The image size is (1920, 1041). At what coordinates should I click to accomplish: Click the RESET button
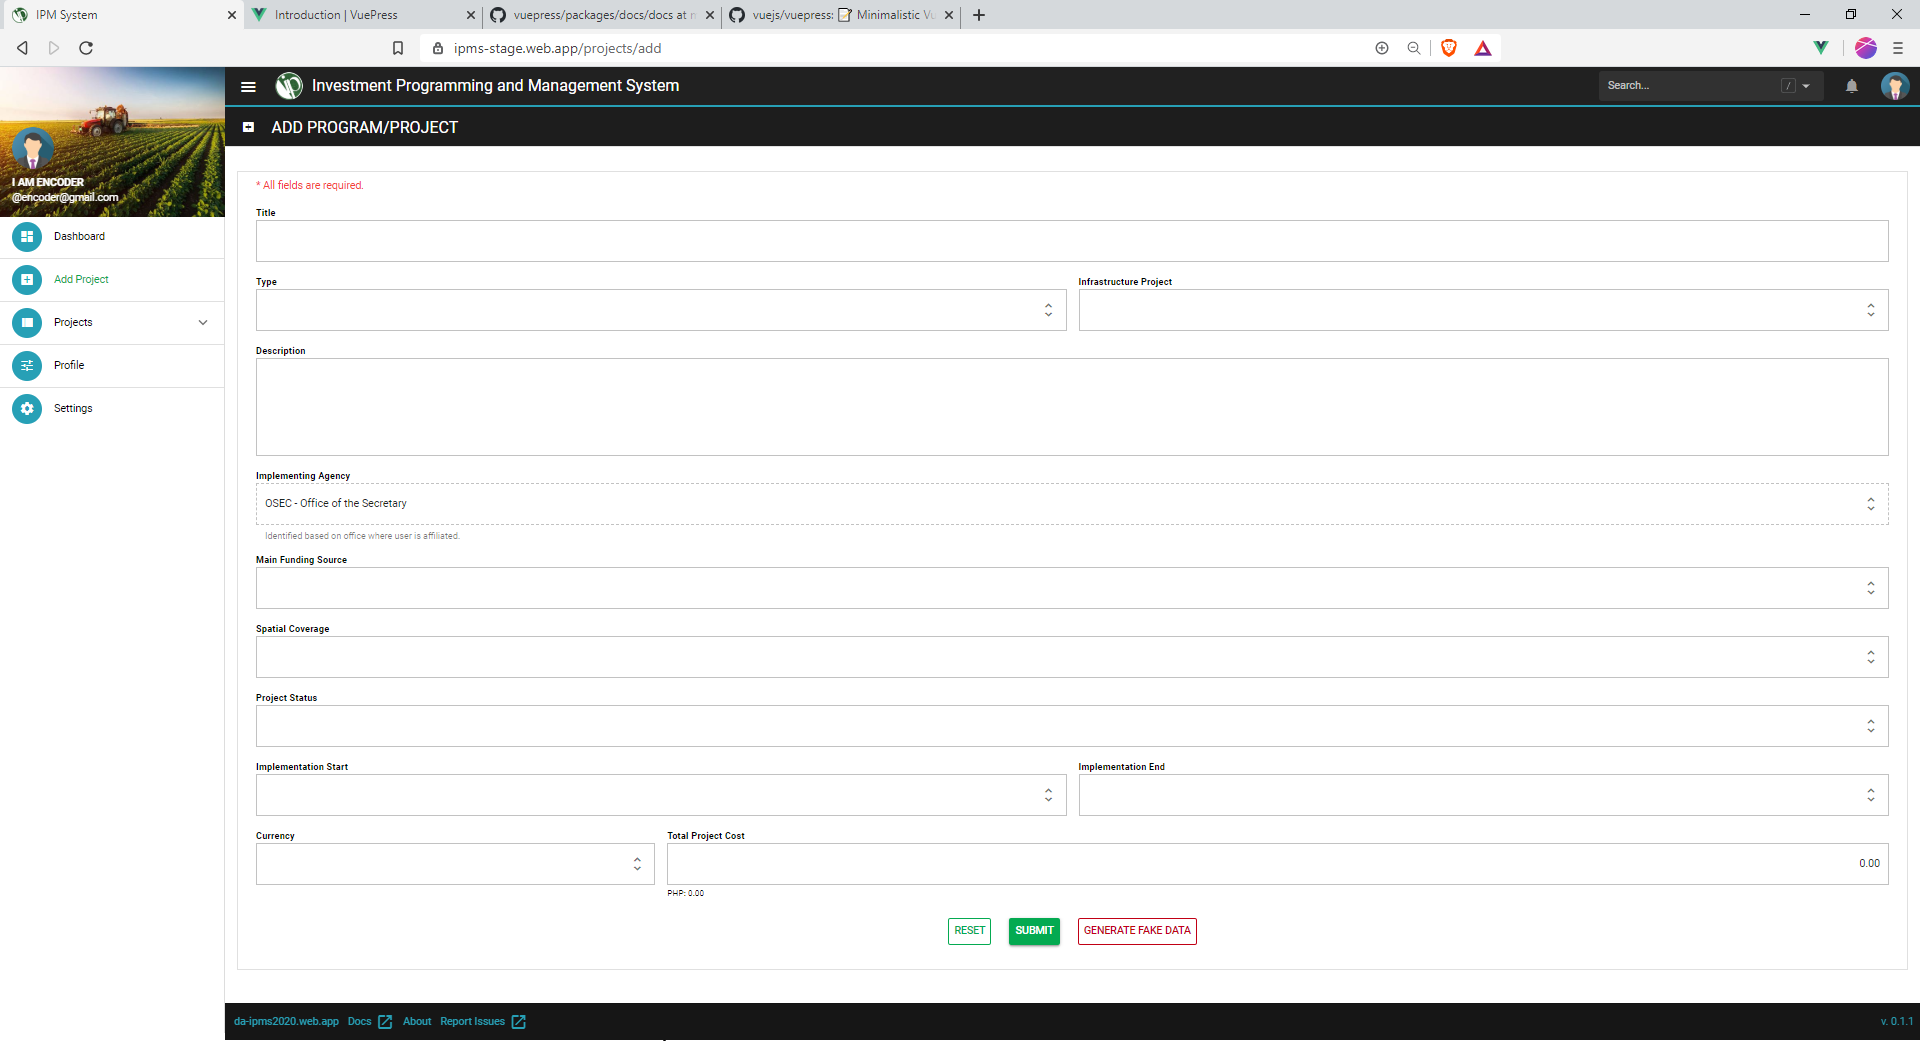pyautogui.click(x=969, y=931)
